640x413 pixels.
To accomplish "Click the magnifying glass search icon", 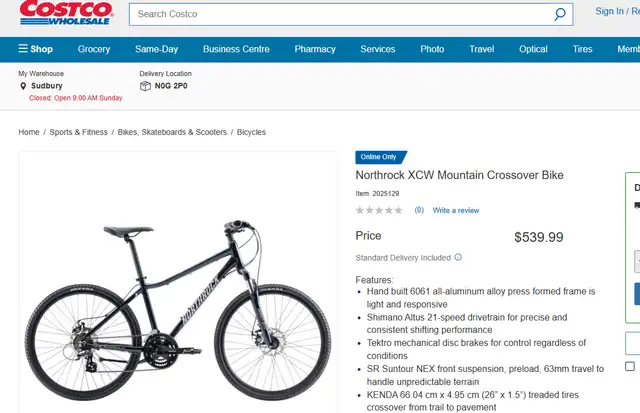I will pos(560,14).
